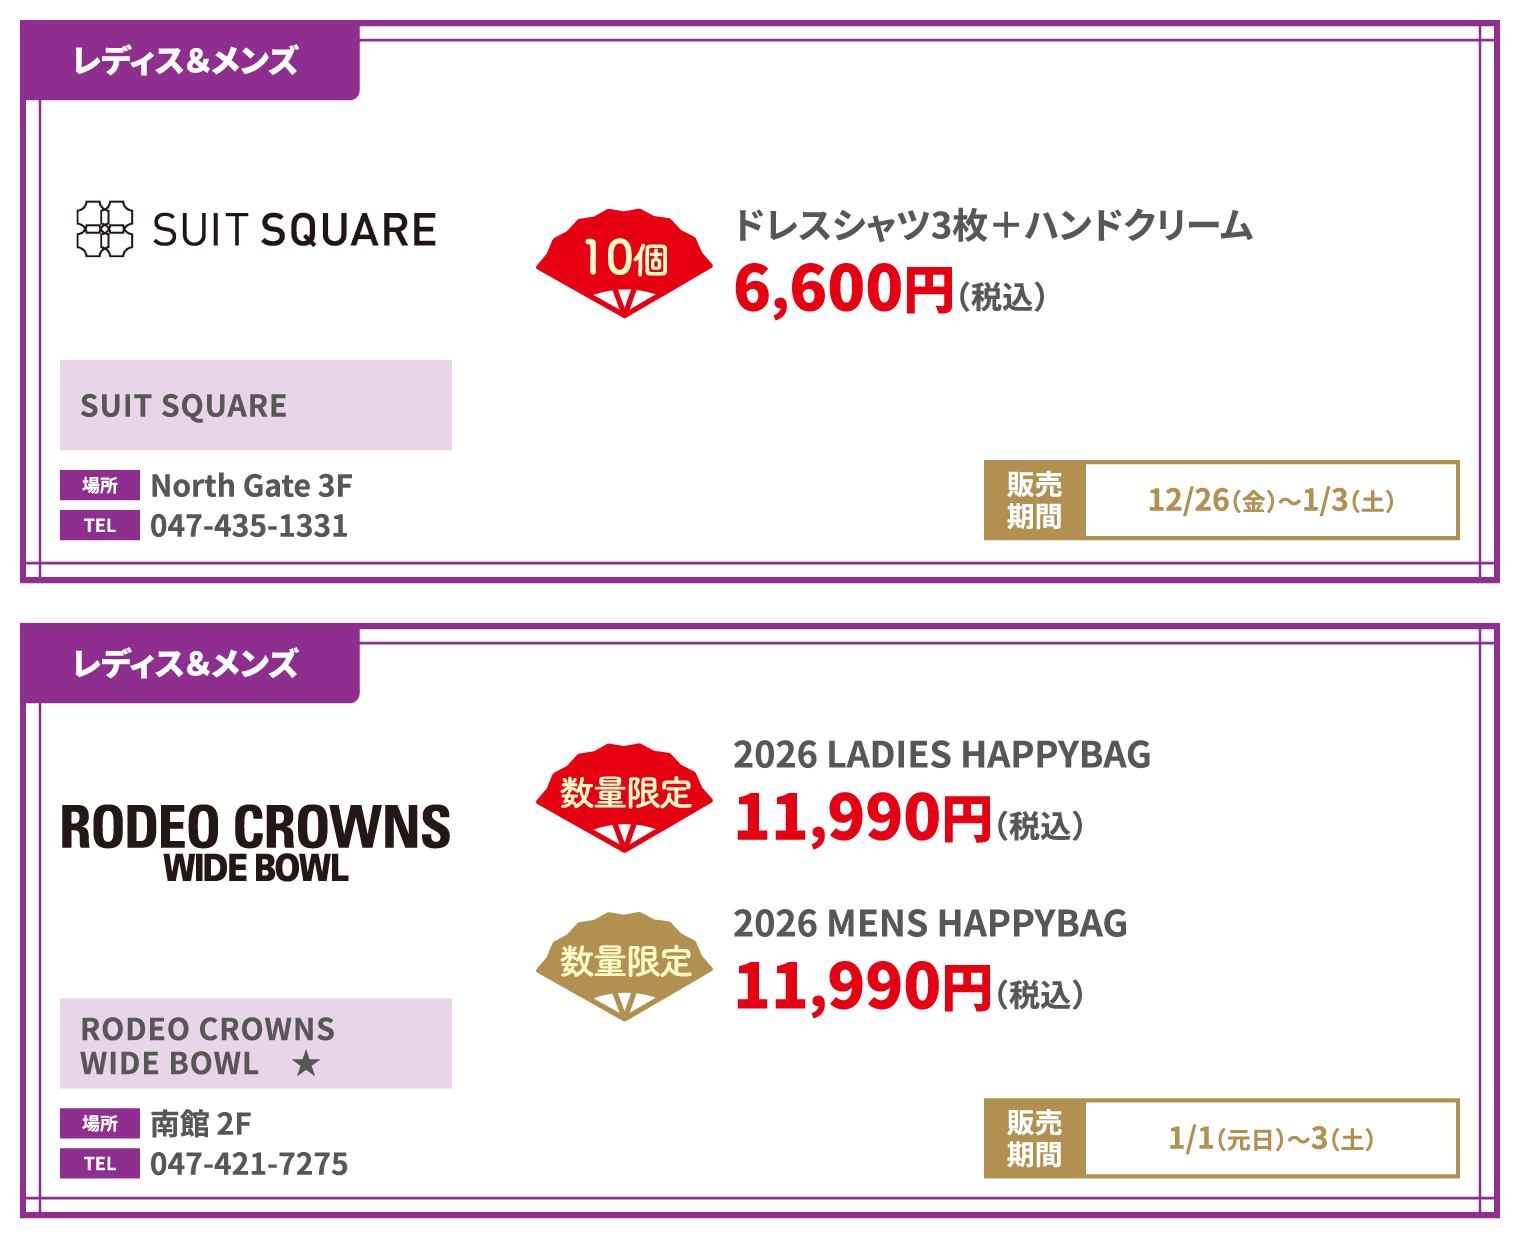1520x1239 pixels.
Task: Open the RODEO CROWNS WIDE BOWL shop link
Action: pyautogui.click(x=208, y=1045)
